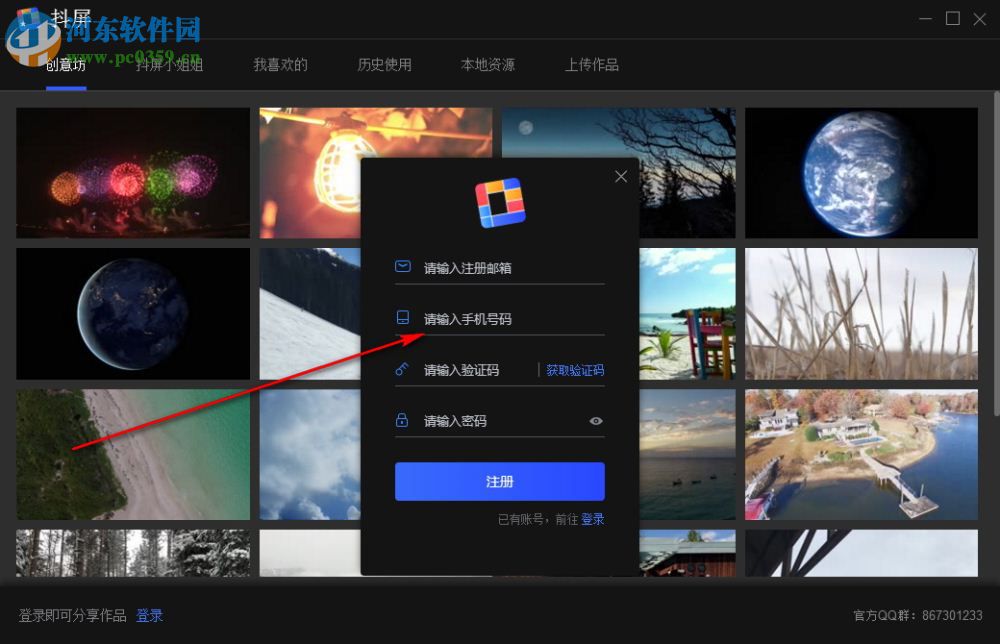
Task: Click the phone icon beside the mobile number field
Action: [x=402, y=317]
